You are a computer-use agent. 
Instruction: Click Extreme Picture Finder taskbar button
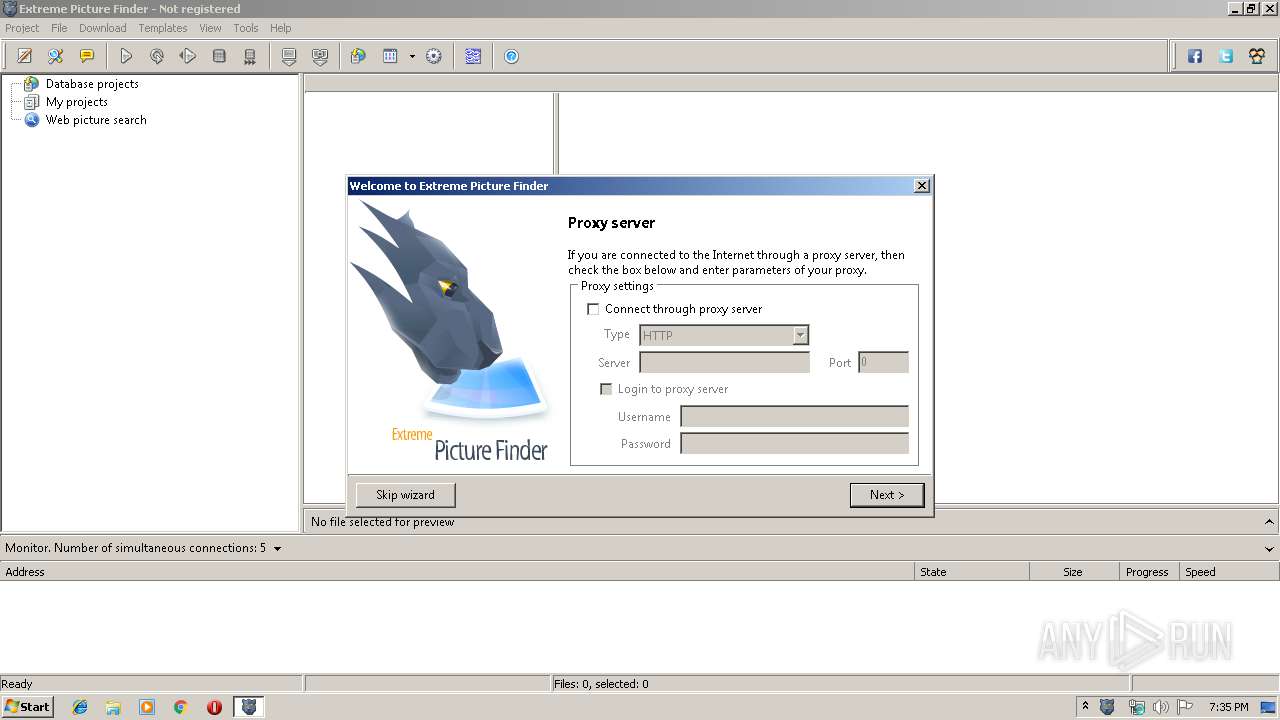tap(249, 707)
